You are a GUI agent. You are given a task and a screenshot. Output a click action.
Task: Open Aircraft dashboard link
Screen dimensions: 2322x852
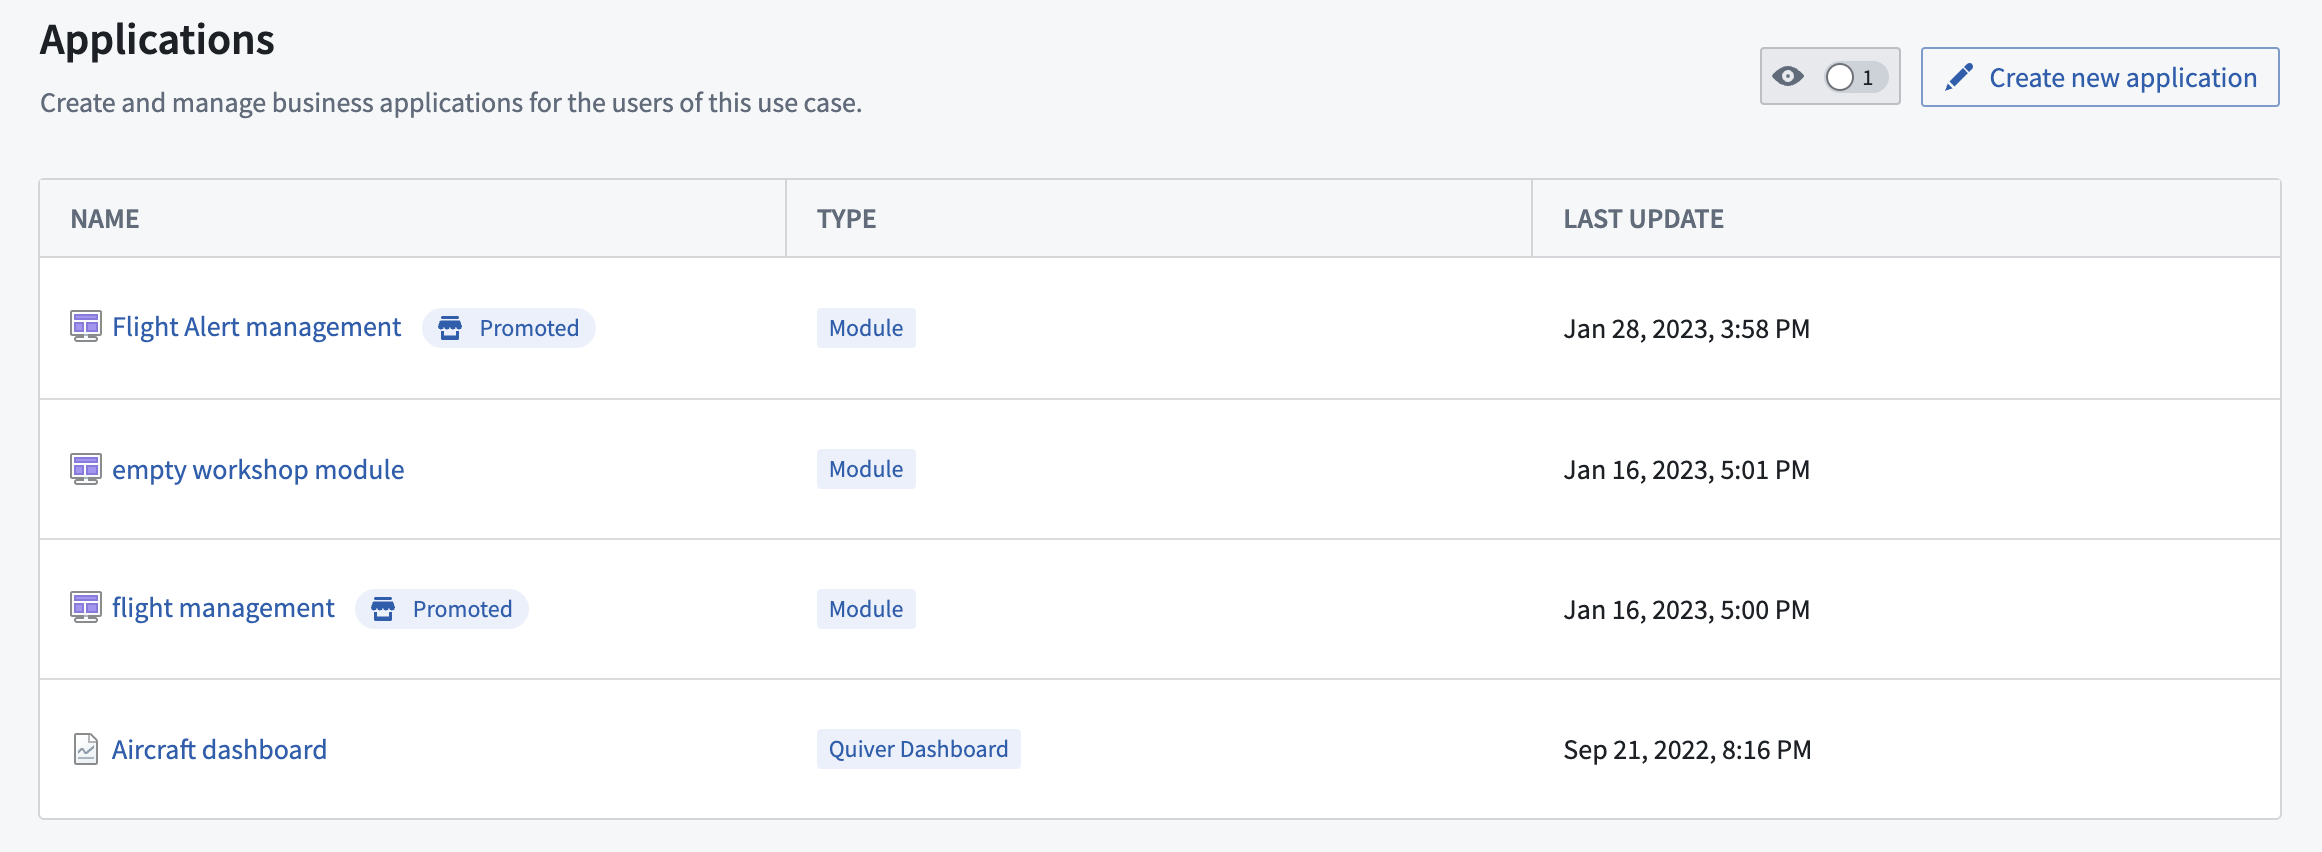[219, 749]
